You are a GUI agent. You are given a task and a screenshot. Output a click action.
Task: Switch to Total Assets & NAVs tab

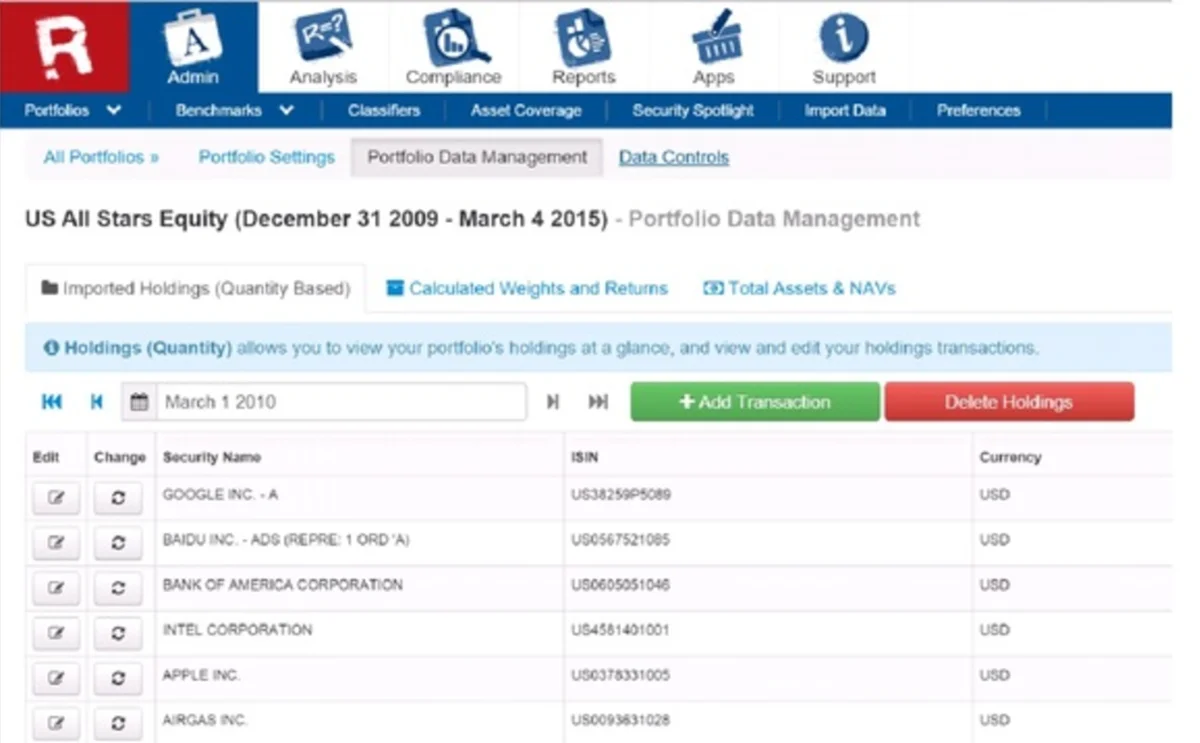click(799, 288)
